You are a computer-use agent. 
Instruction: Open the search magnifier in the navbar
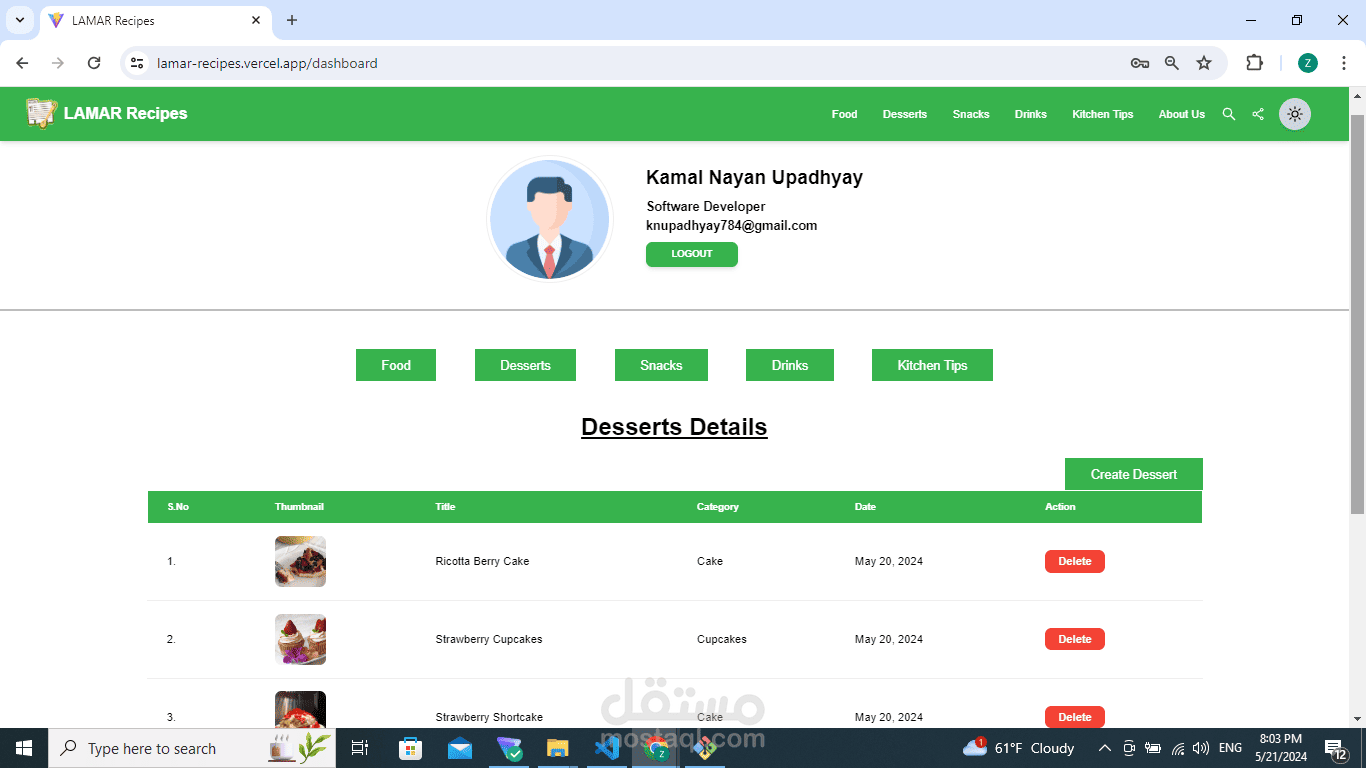coord(1229,114)
